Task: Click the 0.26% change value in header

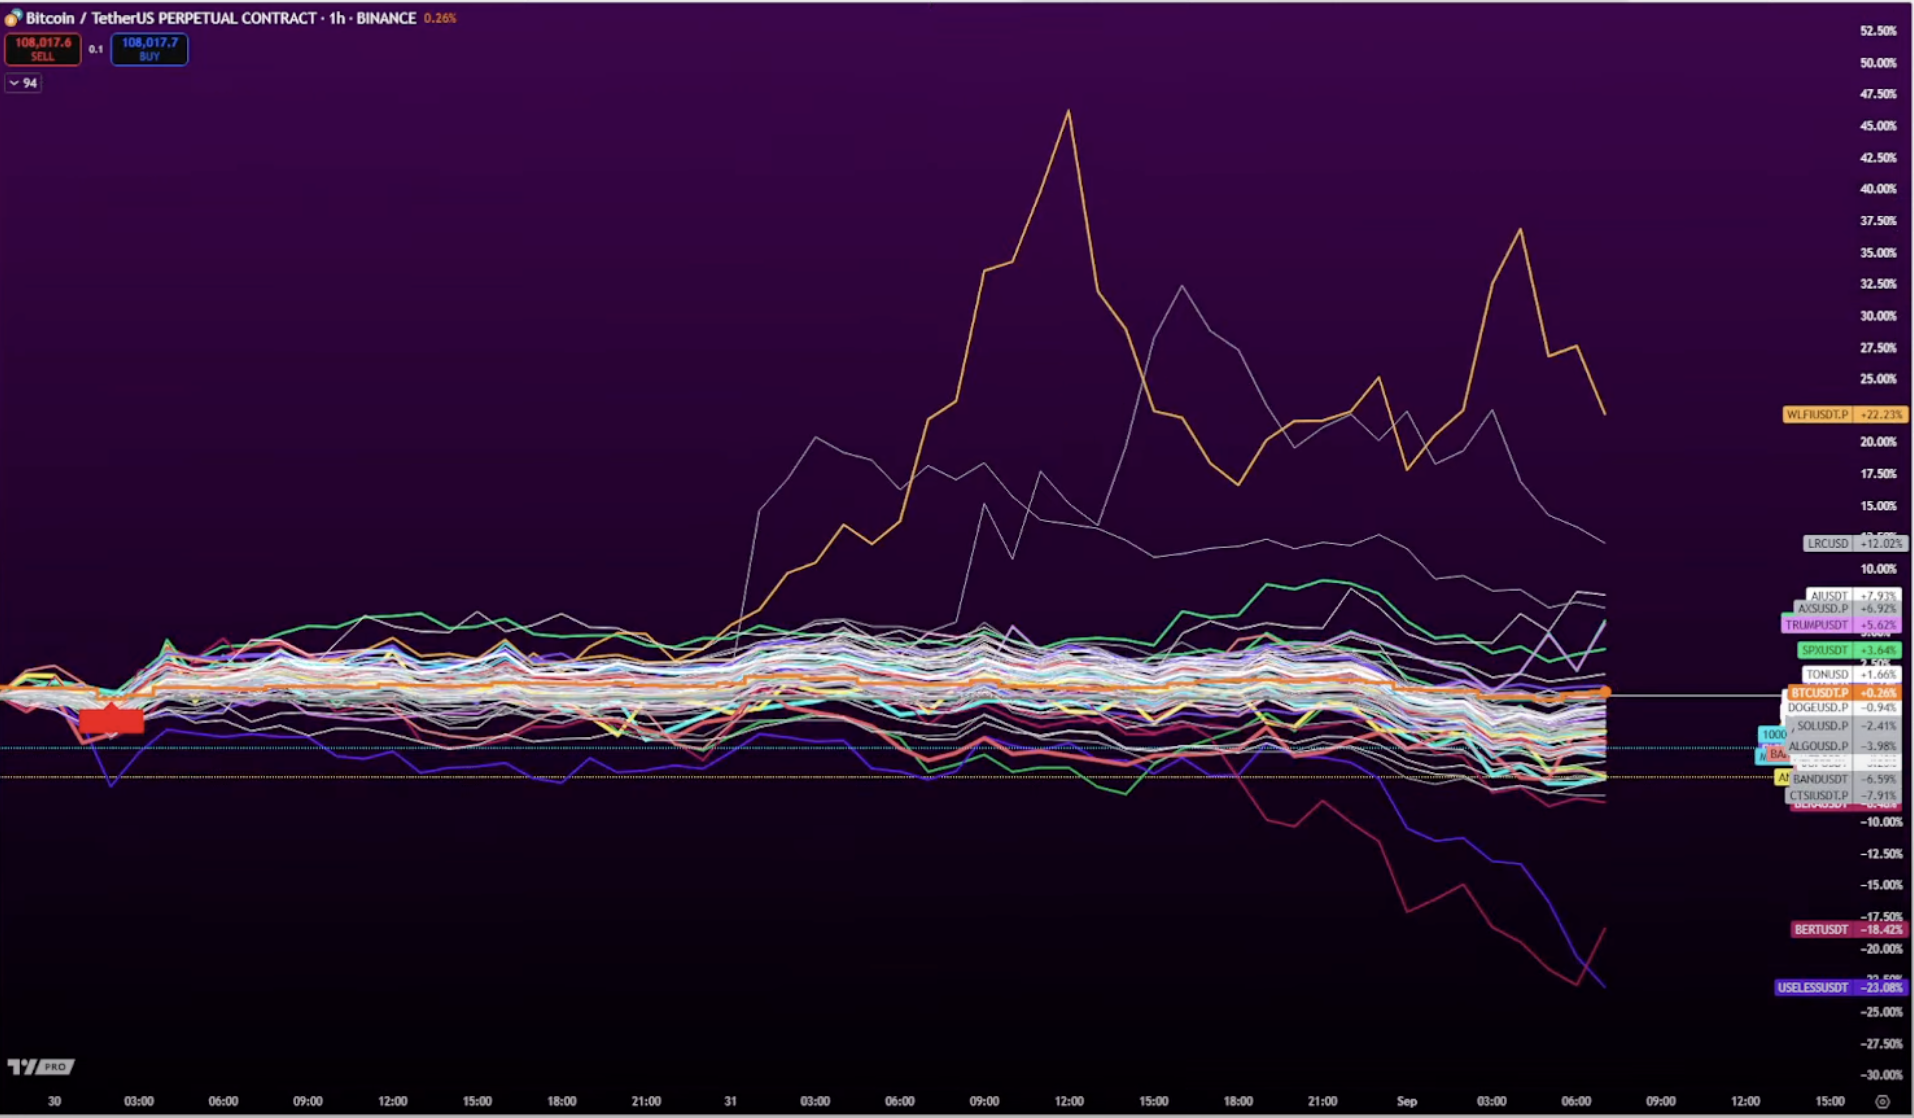Action: pos(440,18)
